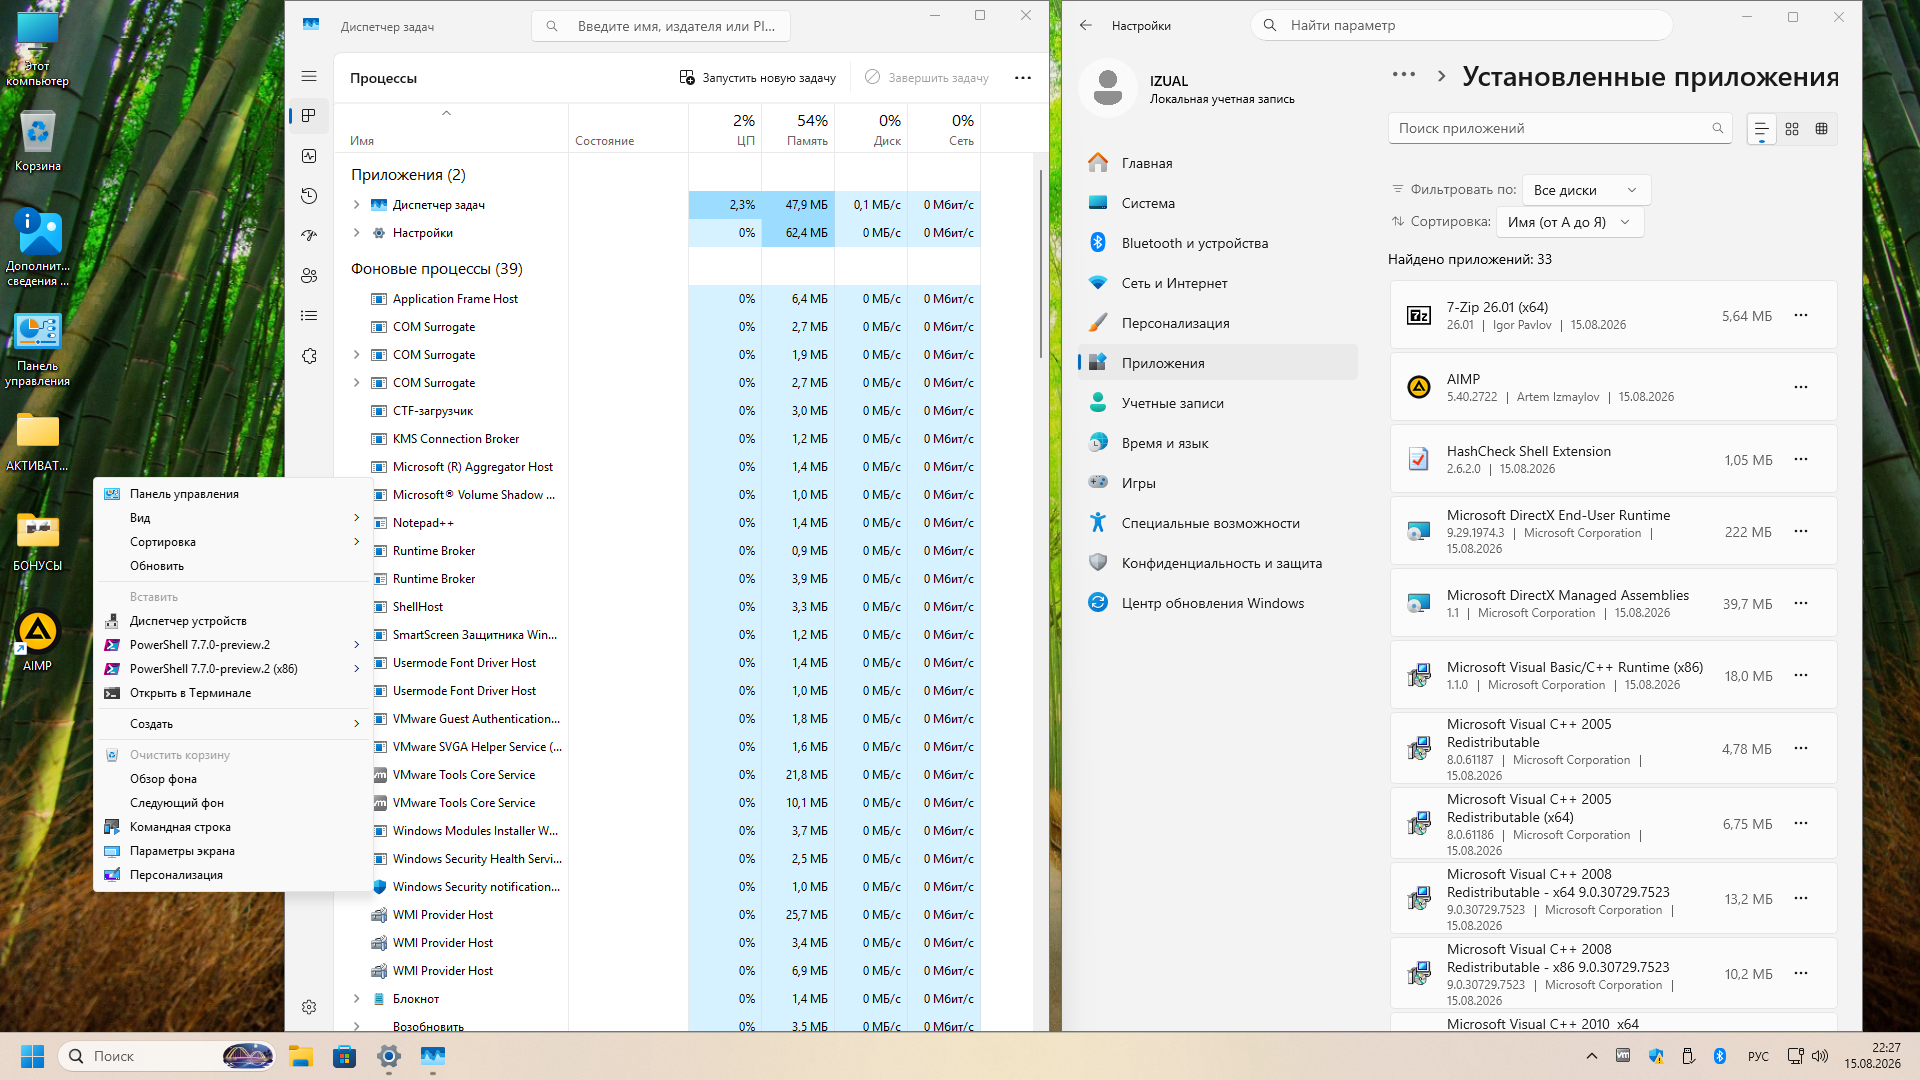Open the breadcrumb ellipsis in Settings
This screenshot has width=1920, height=1080.
coord(1404,75)
